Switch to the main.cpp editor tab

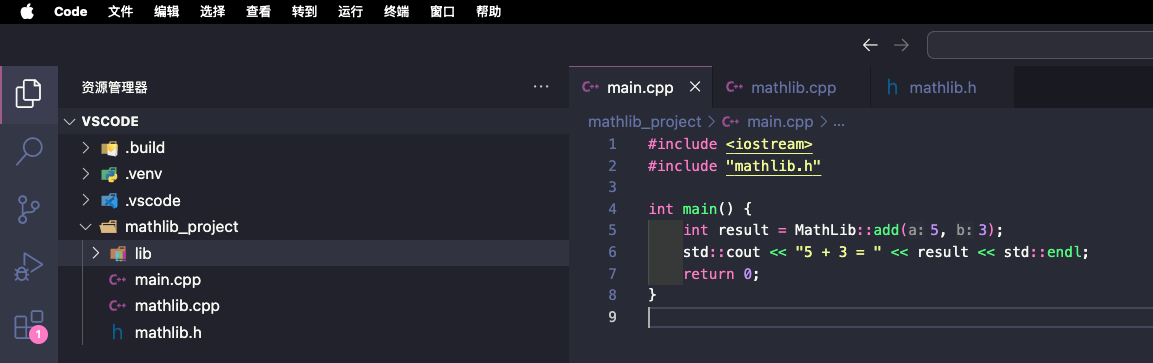[x=640, y=87]
